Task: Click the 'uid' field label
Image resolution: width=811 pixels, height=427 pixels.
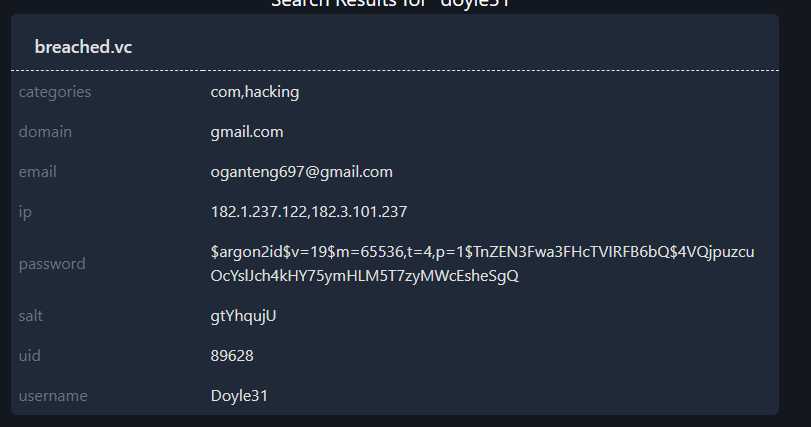Action: pos(30,356)
